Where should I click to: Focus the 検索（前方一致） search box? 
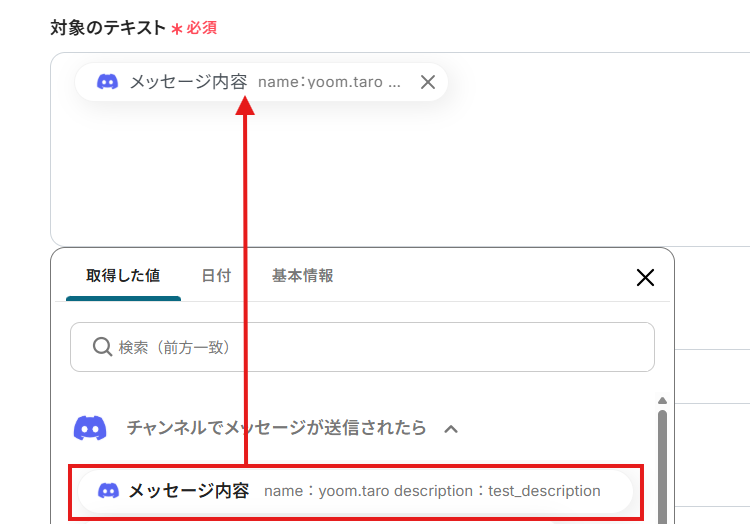click(x=362, y=347)
